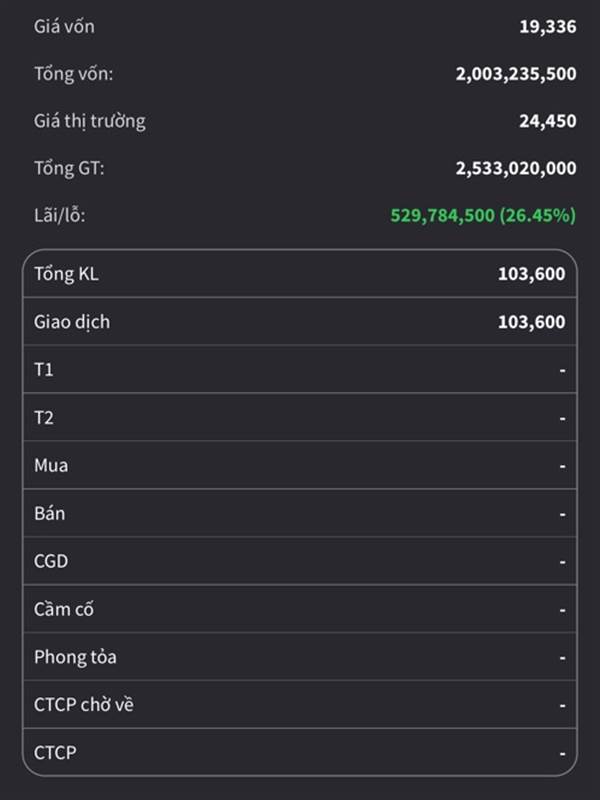Select the 2,003,235,500 total capital value

(x=515, y=74)
